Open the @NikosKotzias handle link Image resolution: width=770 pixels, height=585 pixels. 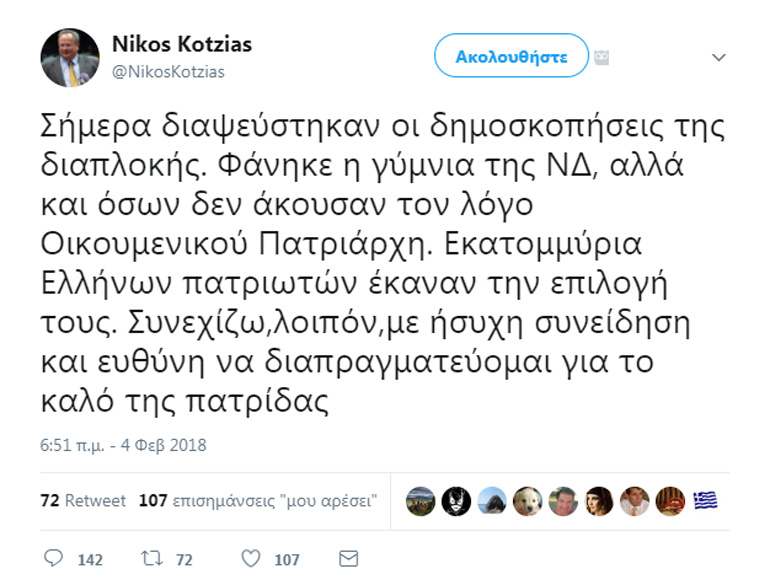(x=168, y=71)
